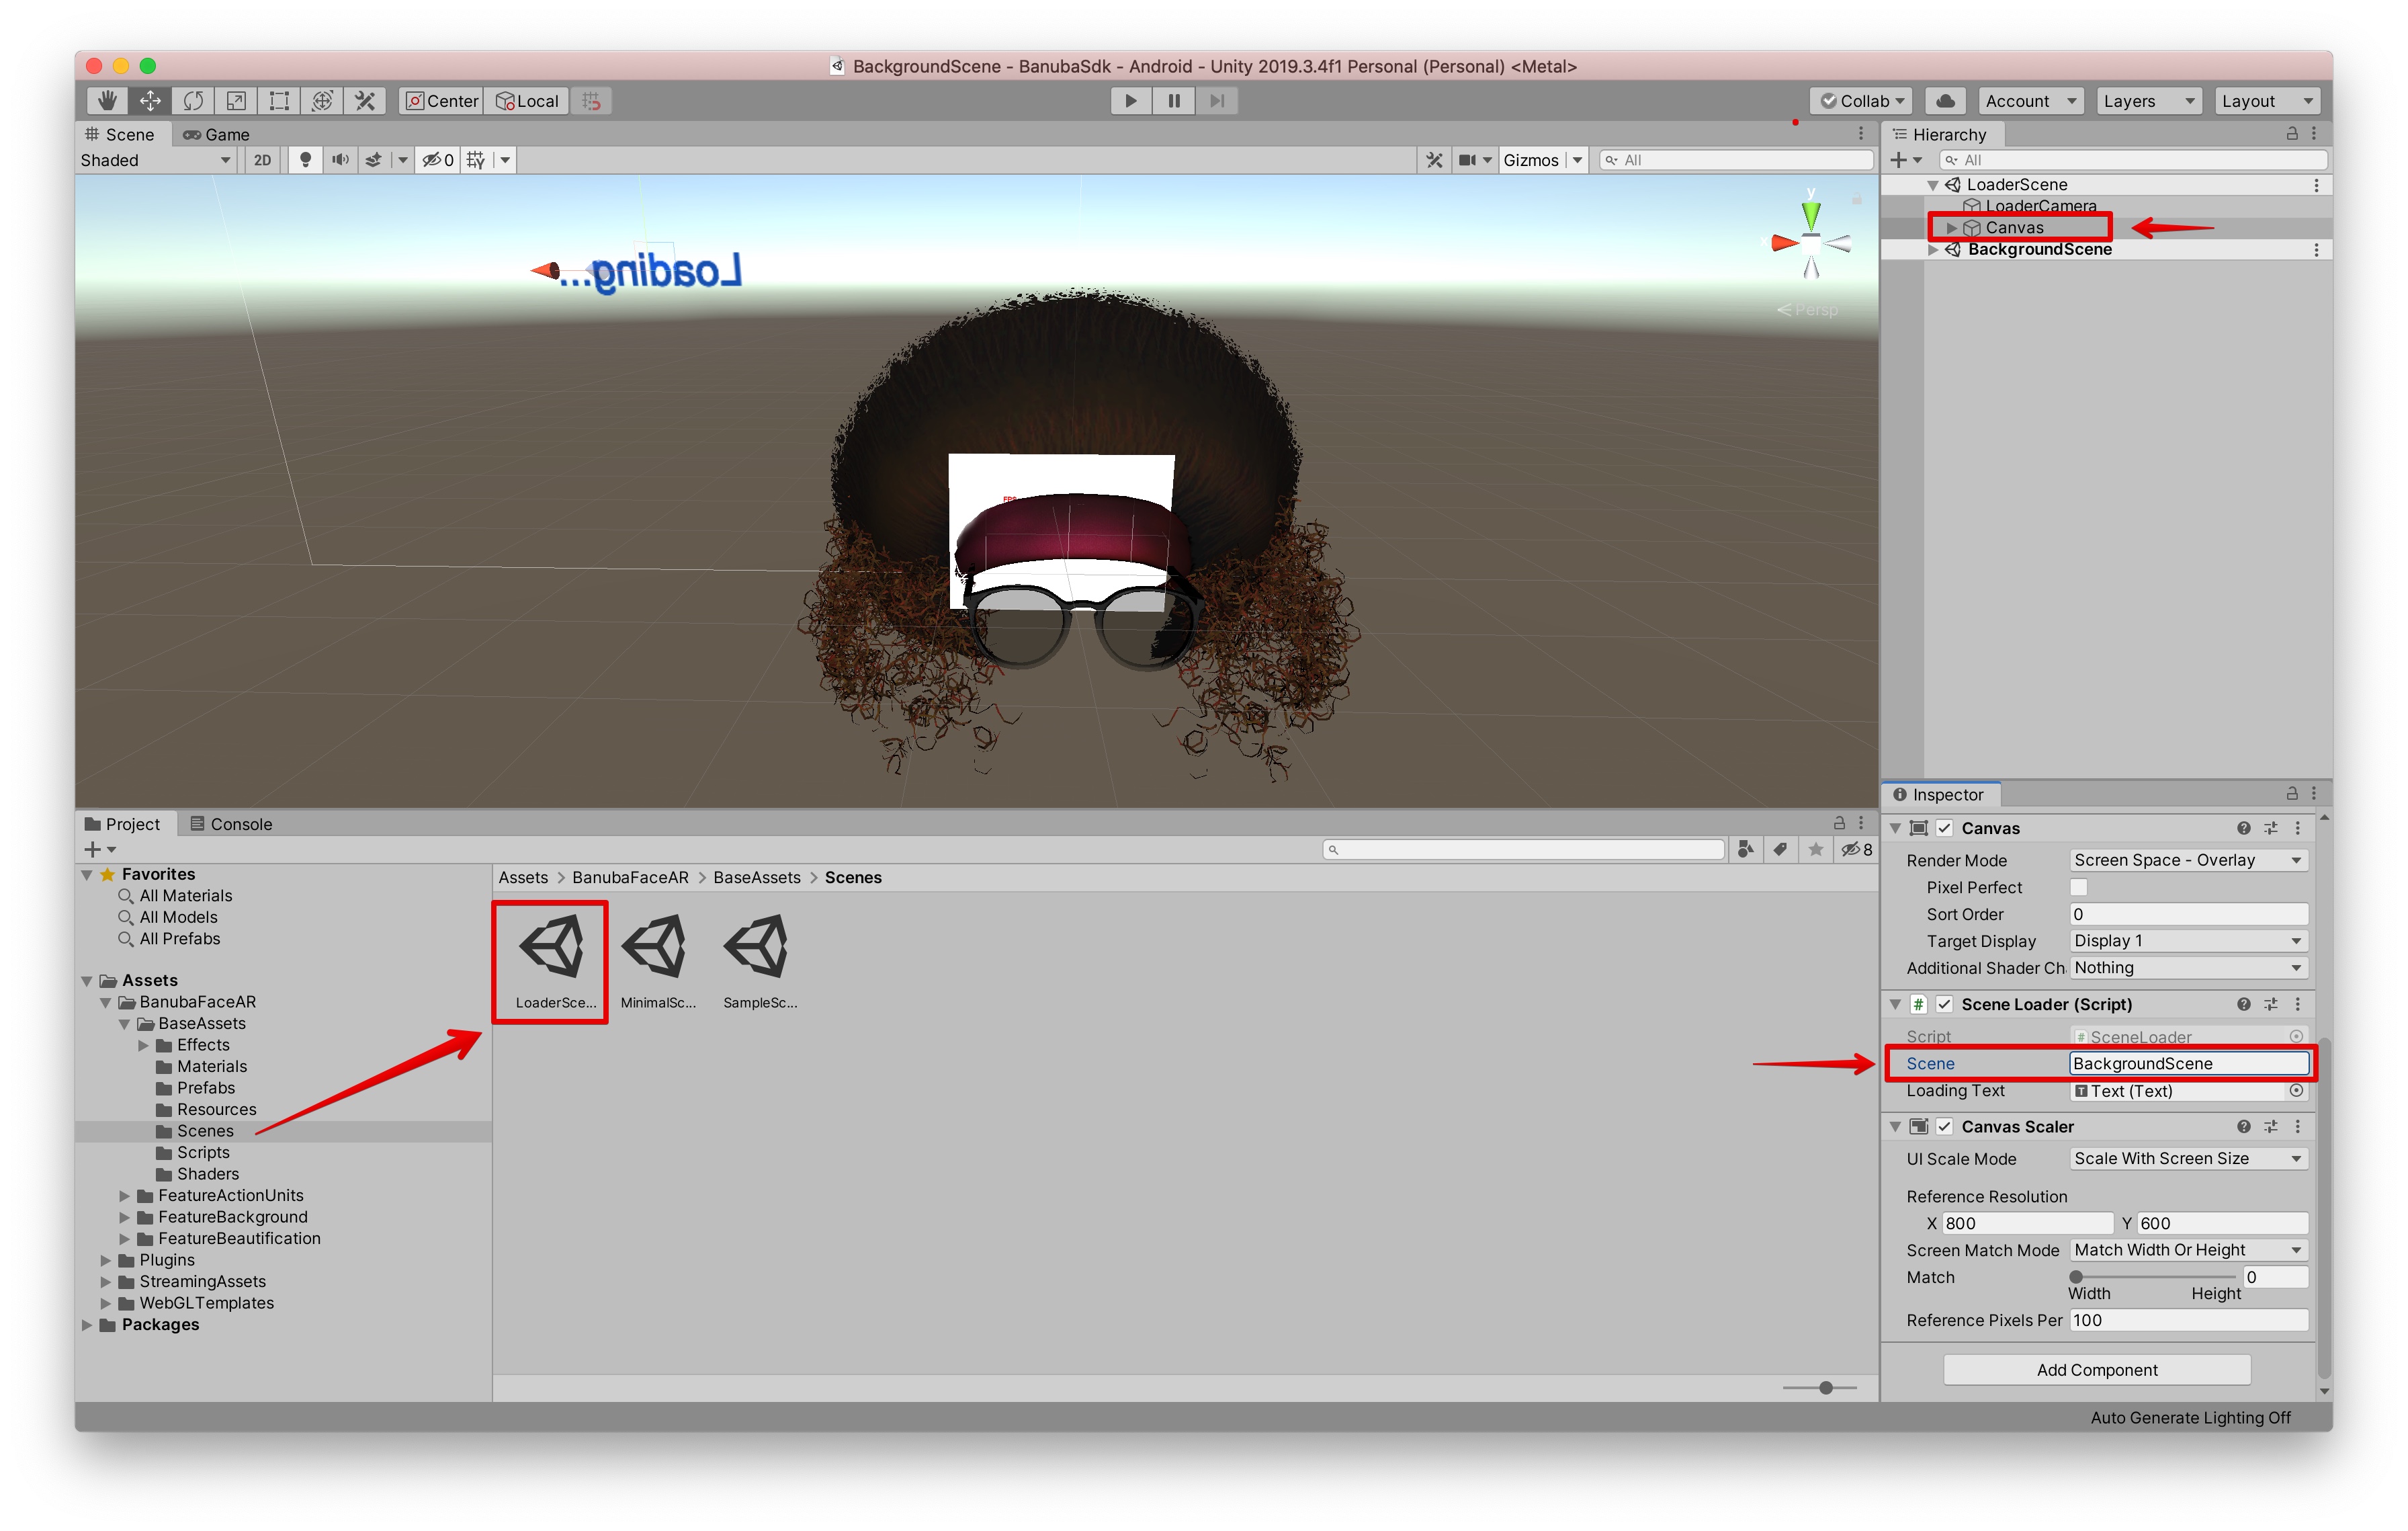Open Render Mode dropdown
The width and height of the screenshot is (2408, 1531).
point(2188,860)
